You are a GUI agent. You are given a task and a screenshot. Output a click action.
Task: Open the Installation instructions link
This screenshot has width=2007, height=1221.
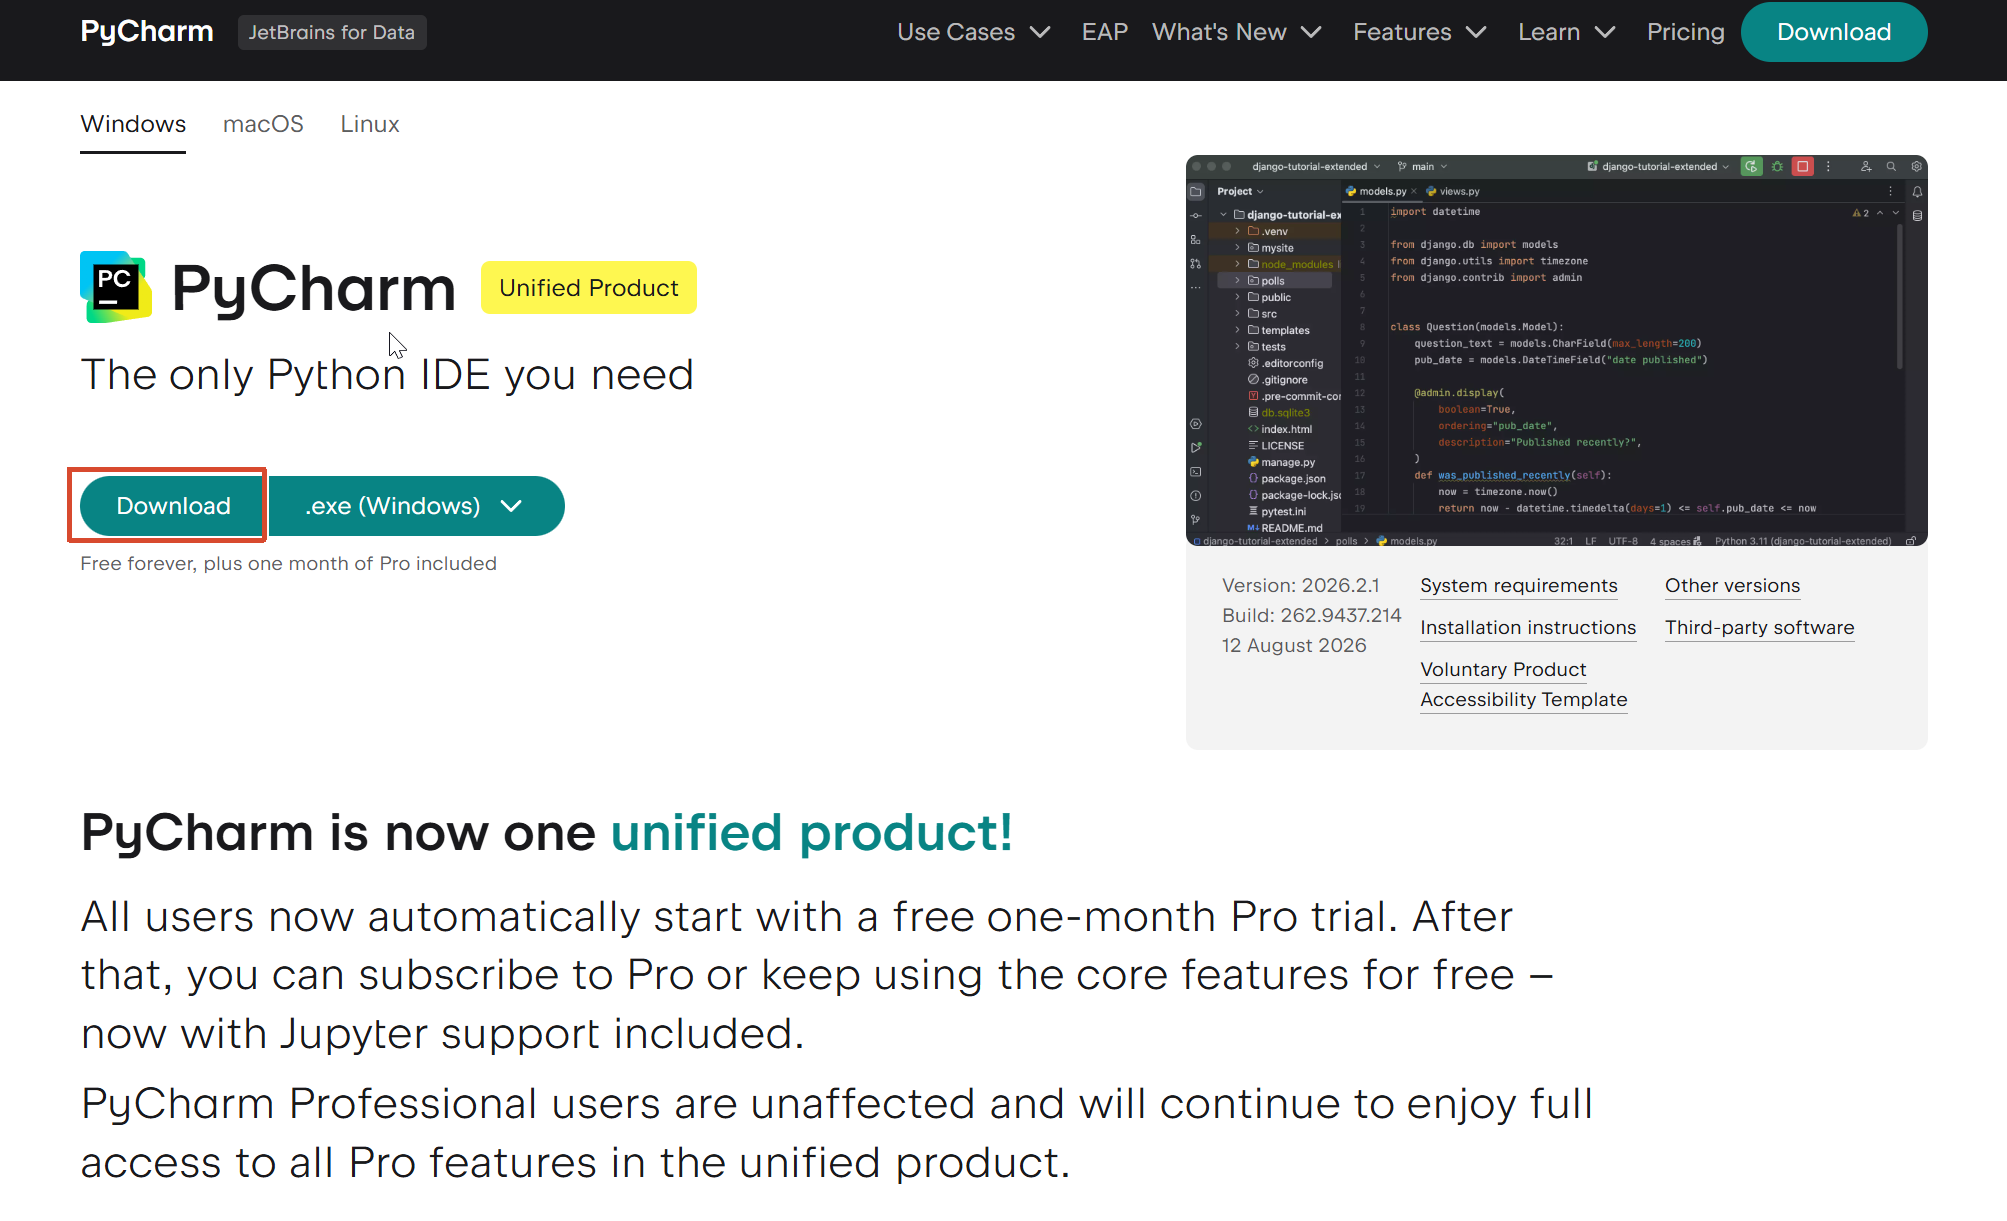(1528, 628)
